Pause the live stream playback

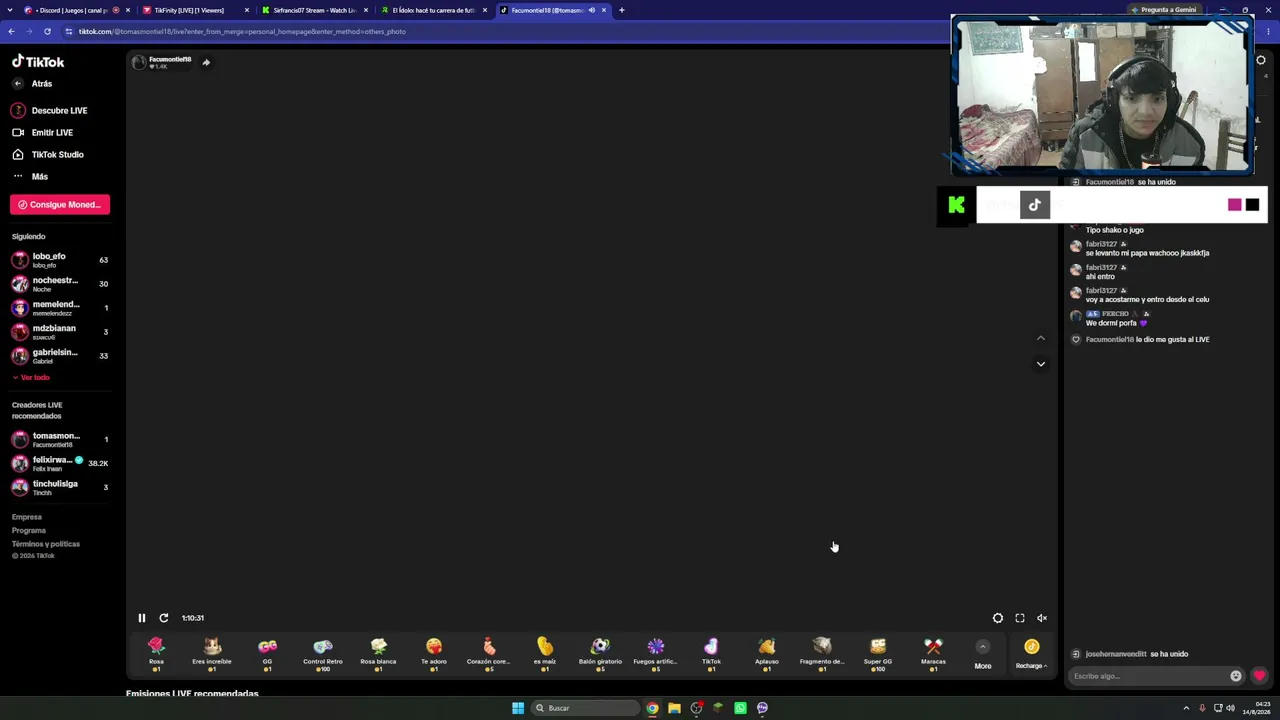pyautogui.click(x=142, y=618)
